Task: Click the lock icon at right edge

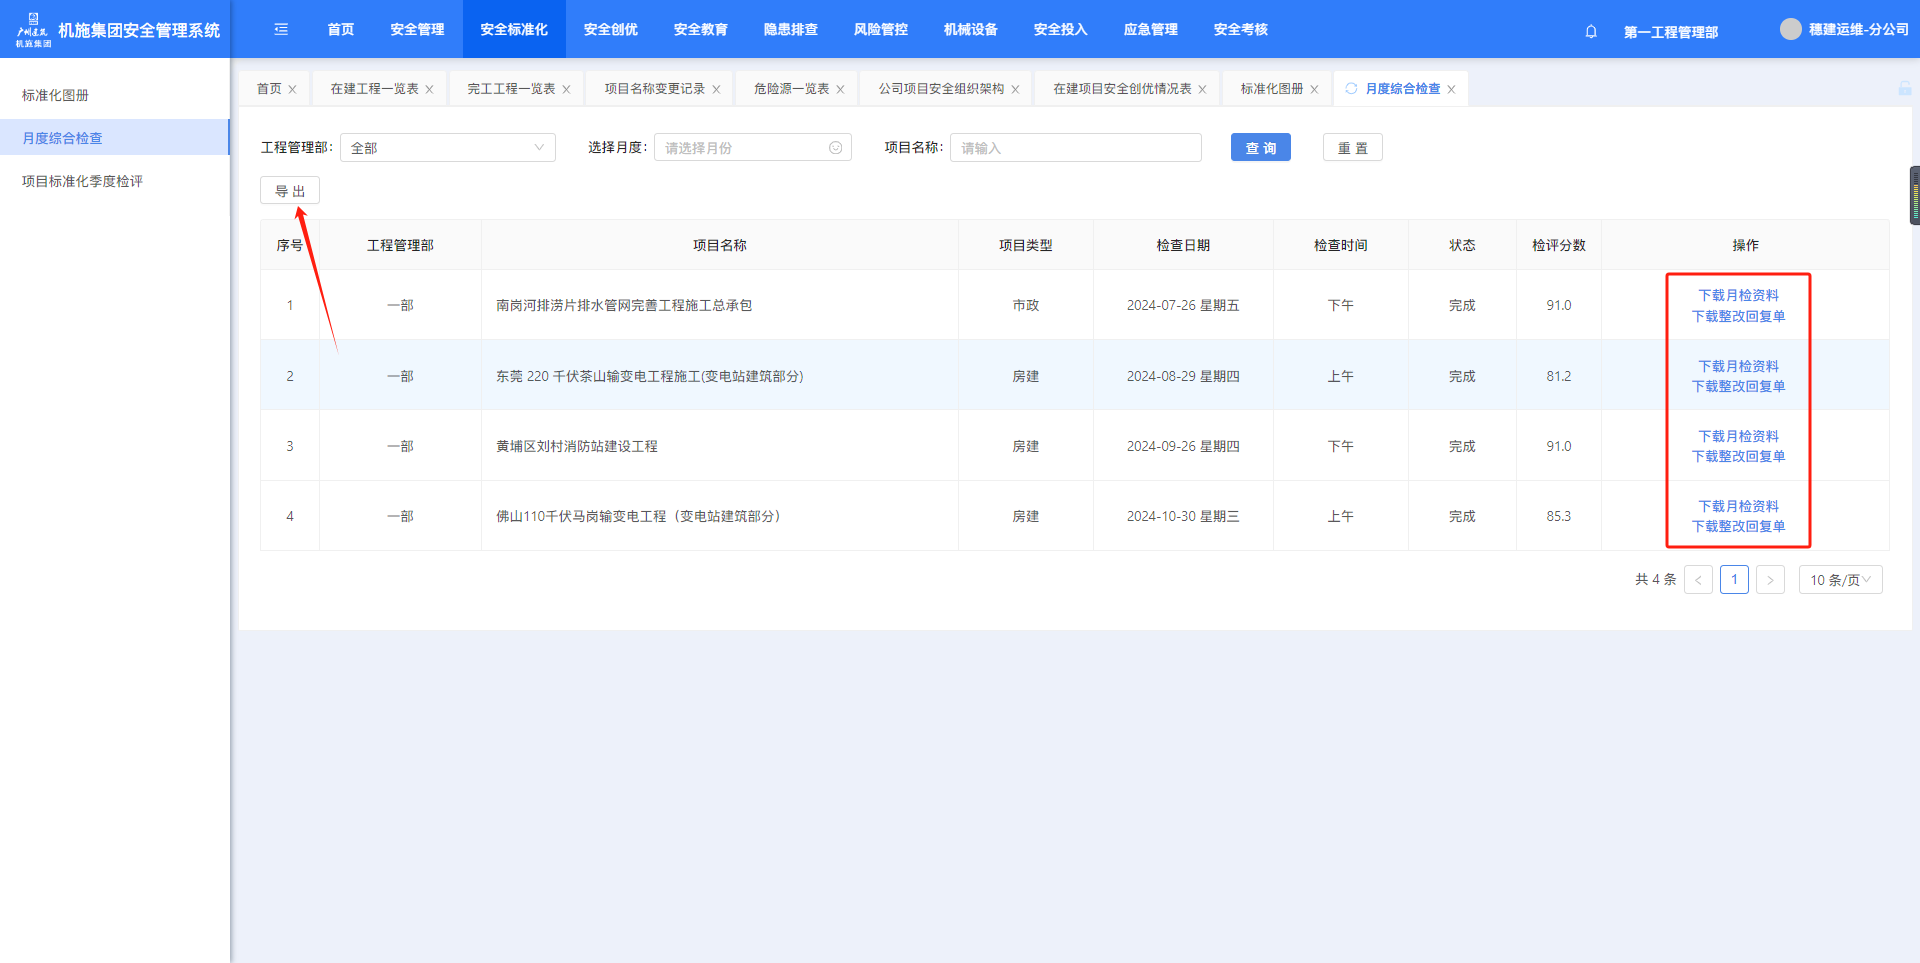Action: pyautogui.click(x=1904, y=89)
